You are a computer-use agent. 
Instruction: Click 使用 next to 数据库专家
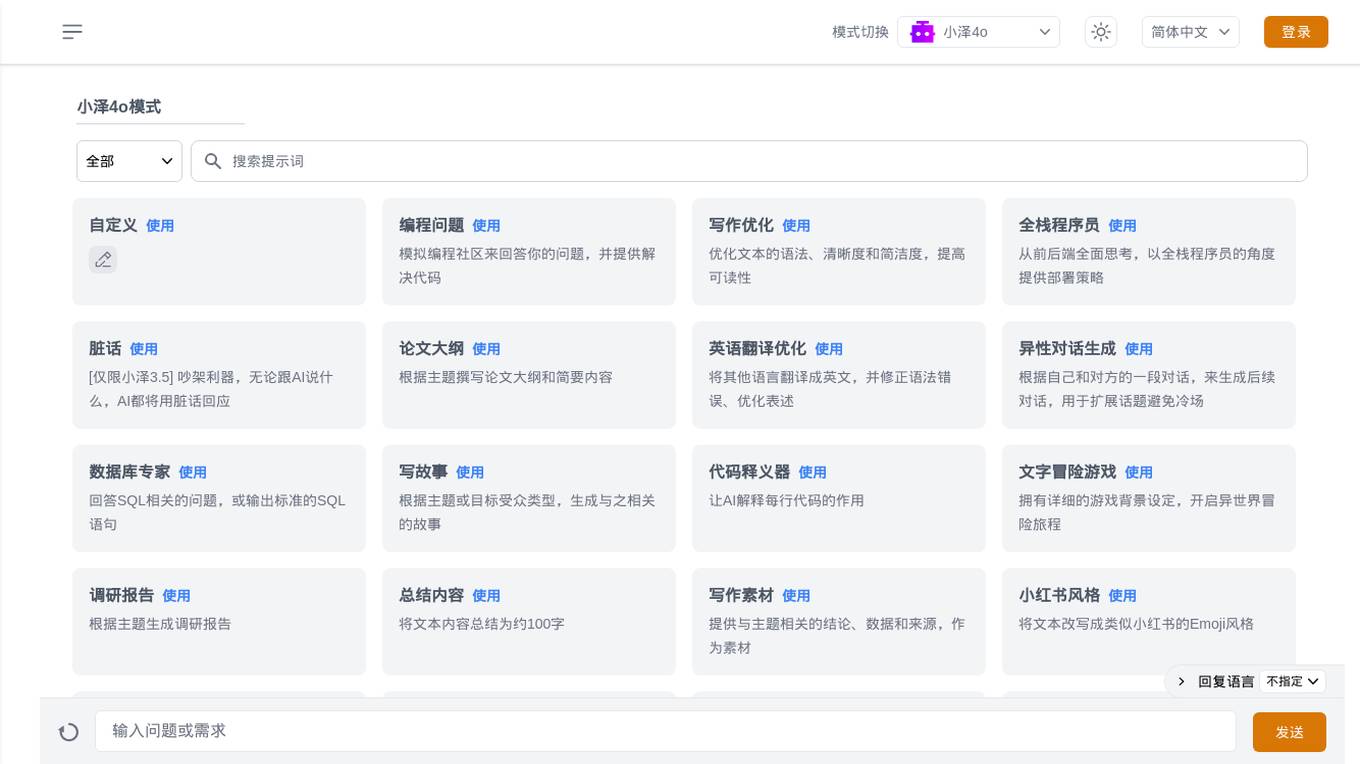(193, 472)
